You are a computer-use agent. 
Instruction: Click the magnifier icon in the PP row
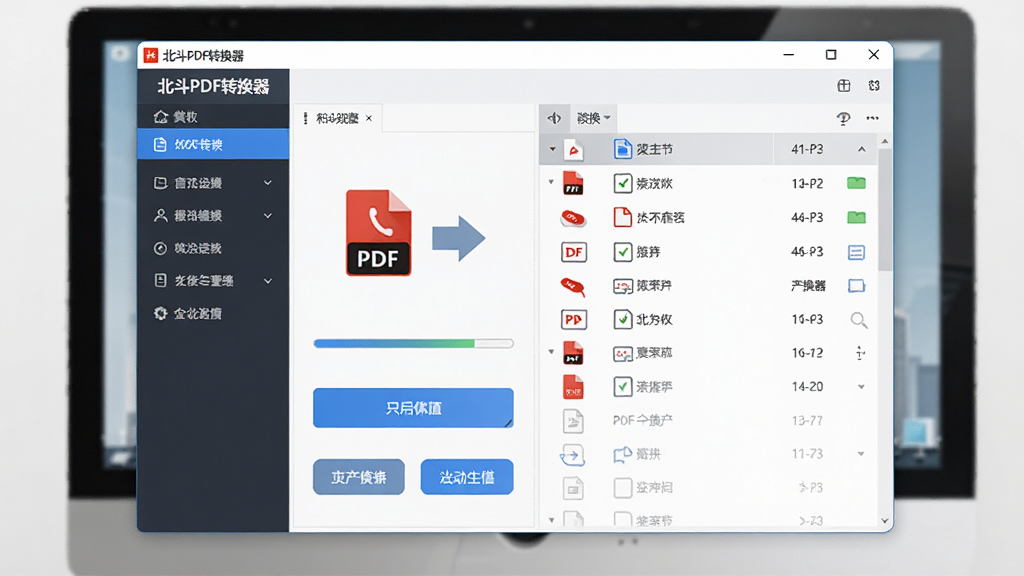pos(859,320)
